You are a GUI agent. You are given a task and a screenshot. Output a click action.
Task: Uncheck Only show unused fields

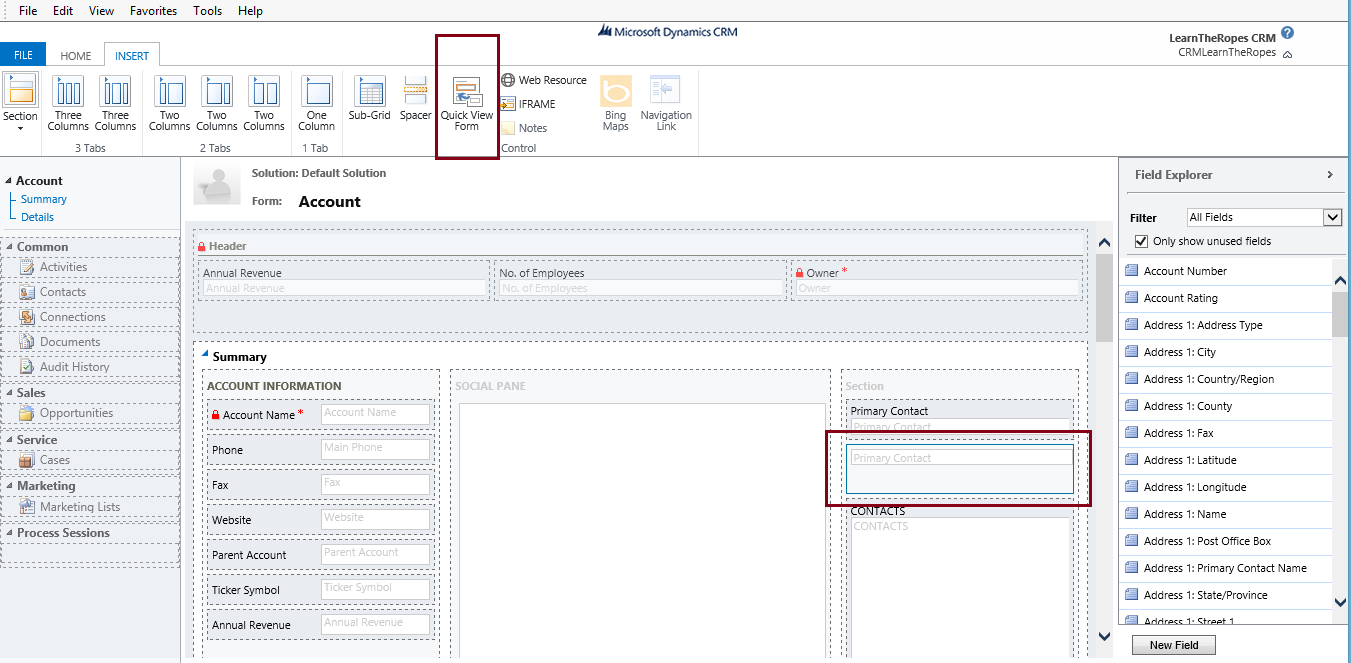(x=1141, y=241)
